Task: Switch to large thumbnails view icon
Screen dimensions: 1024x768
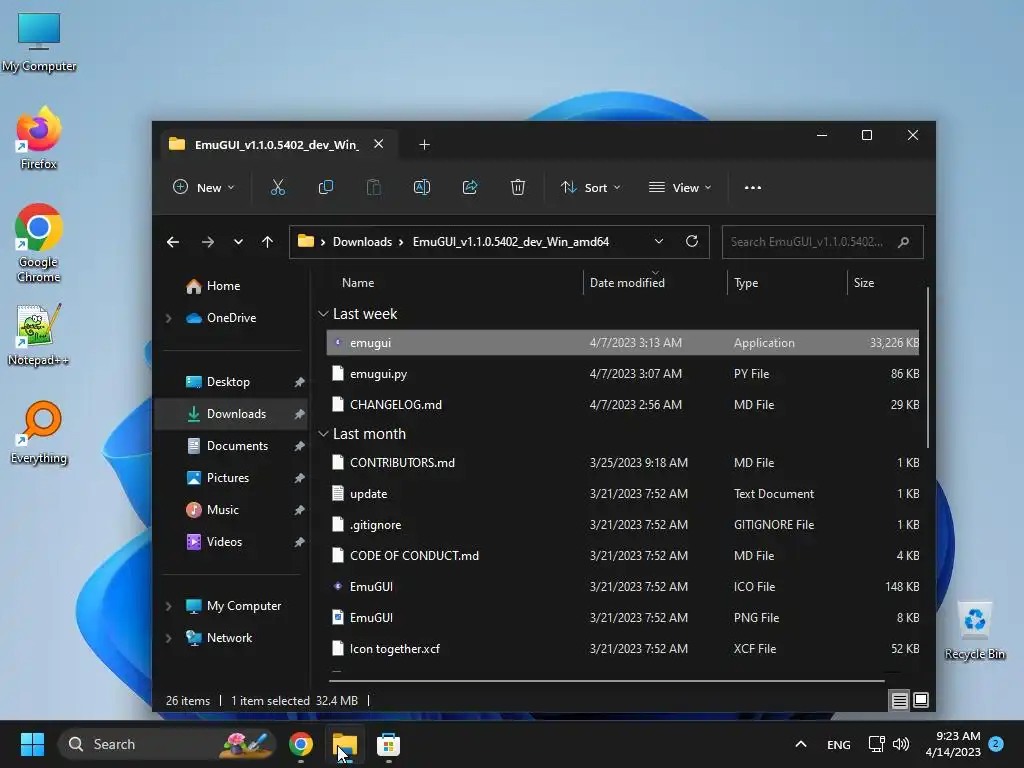Action: [x=921, y=700]
